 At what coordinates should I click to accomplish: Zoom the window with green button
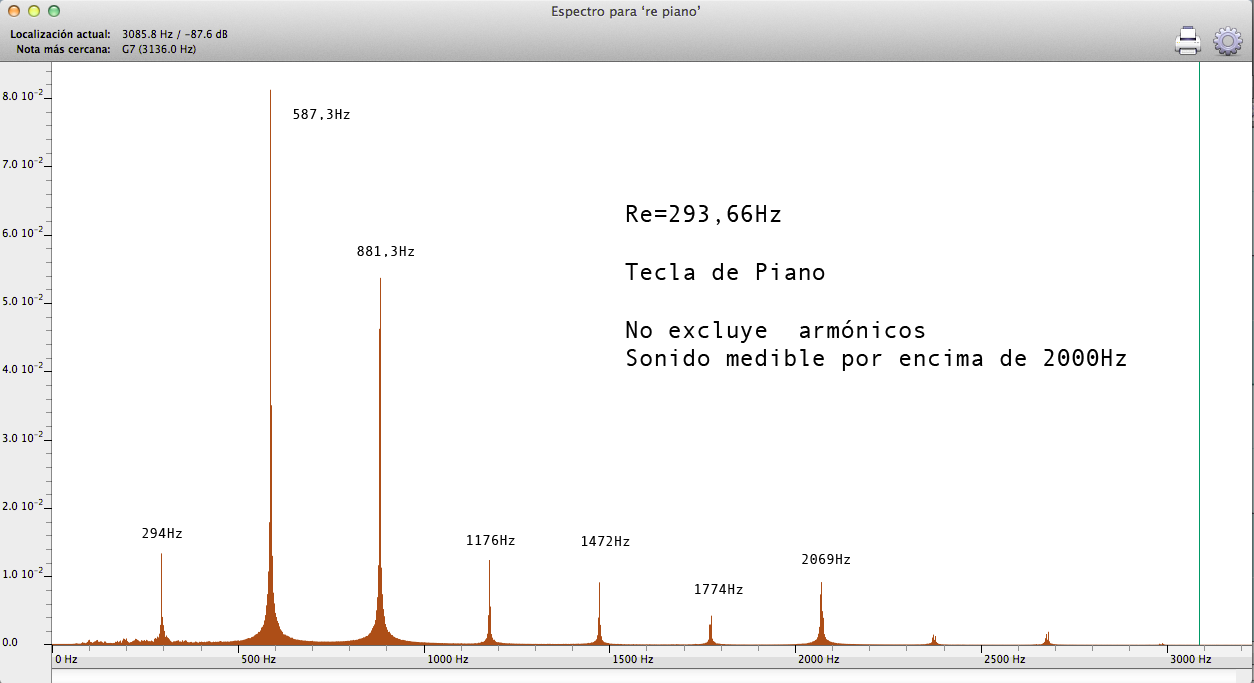[x=54, y=11]
